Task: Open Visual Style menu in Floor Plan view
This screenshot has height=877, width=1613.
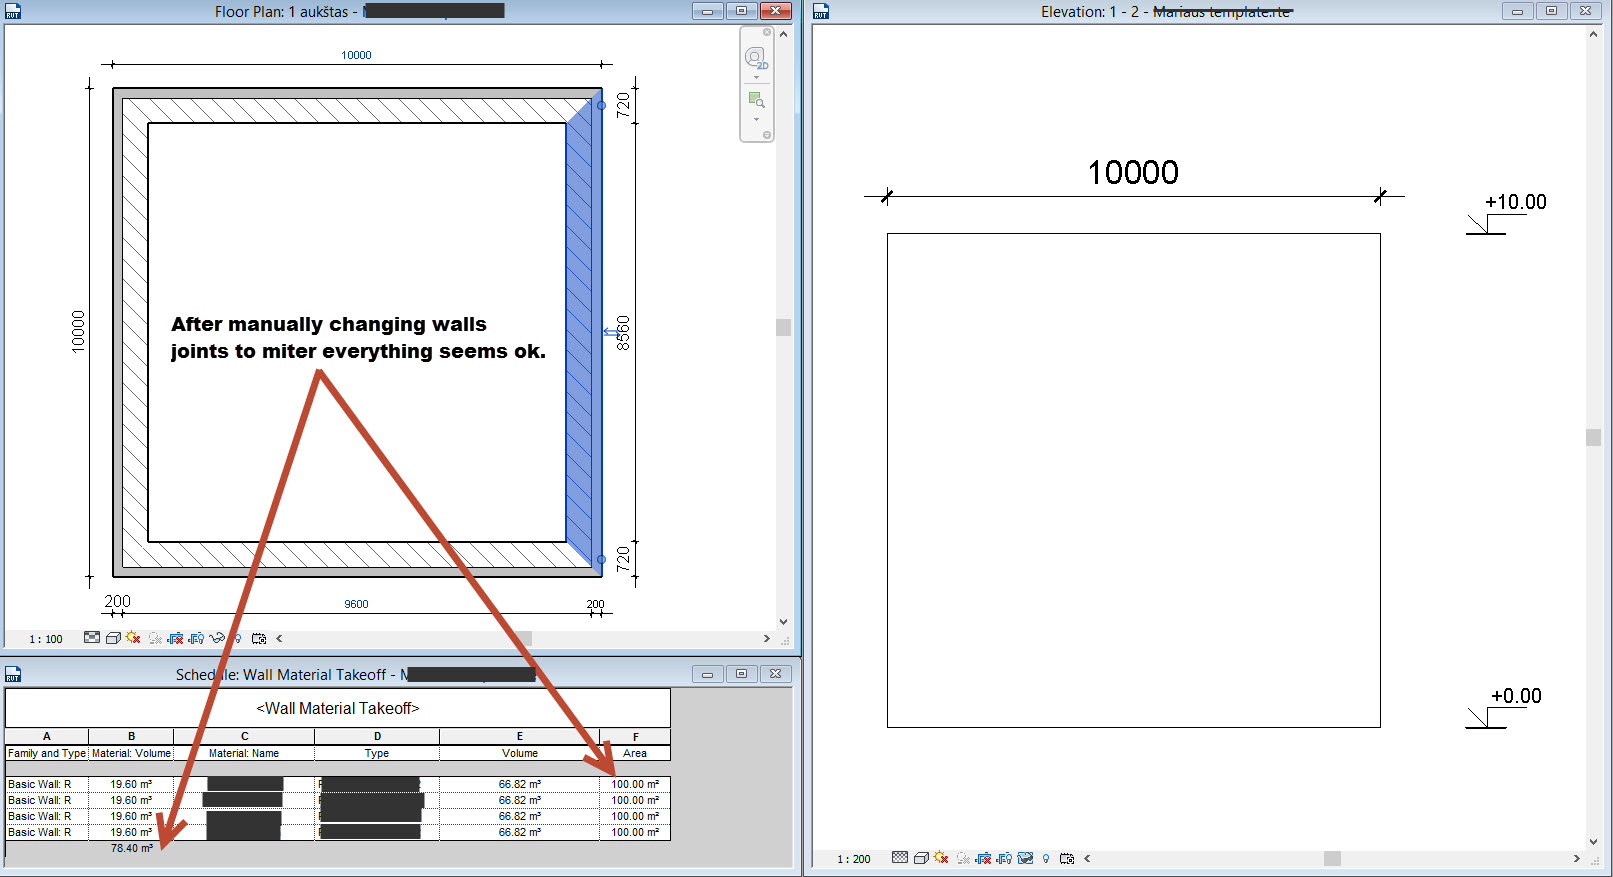Action: [113, 638]
